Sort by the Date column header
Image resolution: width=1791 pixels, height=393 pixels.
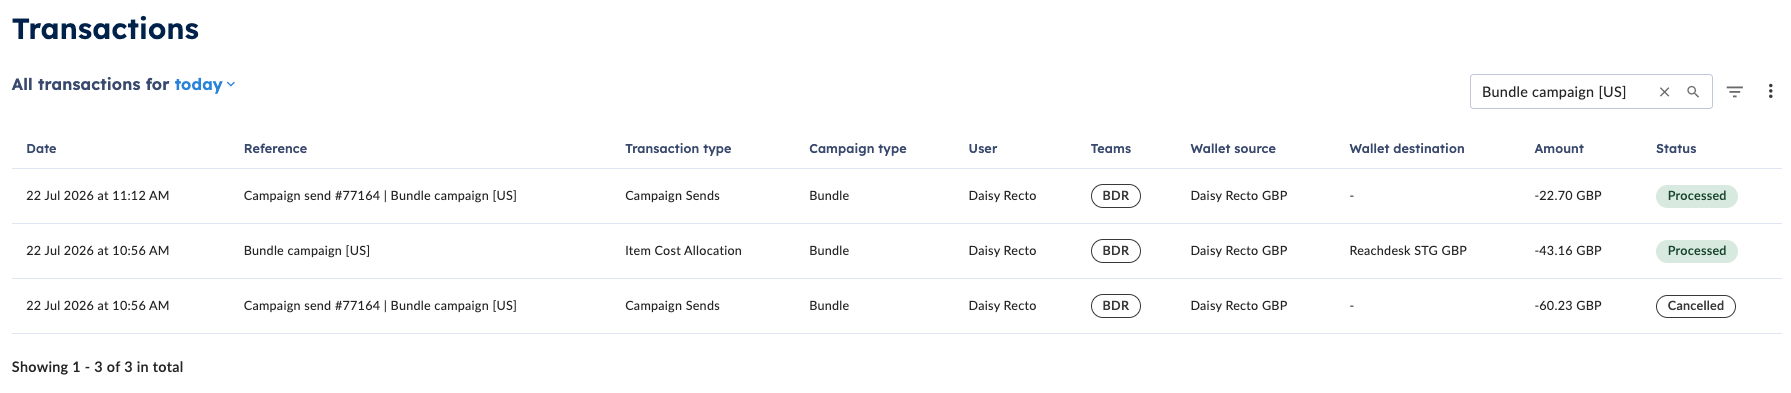[41, 149]
